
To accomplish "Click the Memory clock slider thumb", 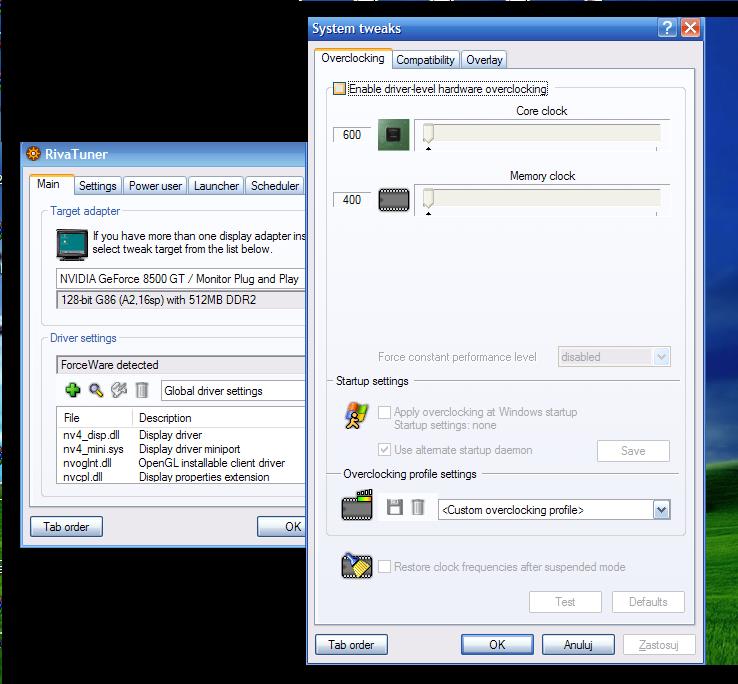I will pos(428,198).
